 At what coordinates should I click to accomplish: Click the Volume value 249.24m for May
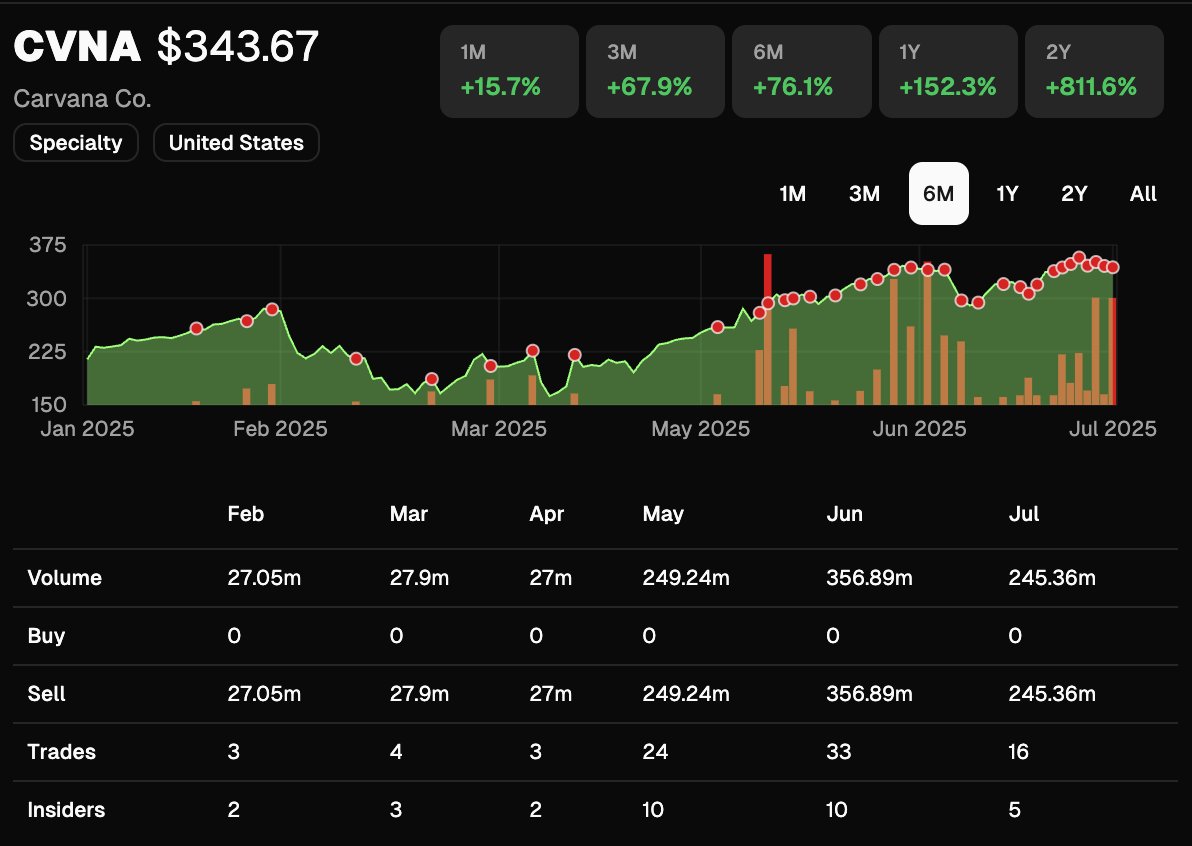pyautogui.click(x=686, y=578)
